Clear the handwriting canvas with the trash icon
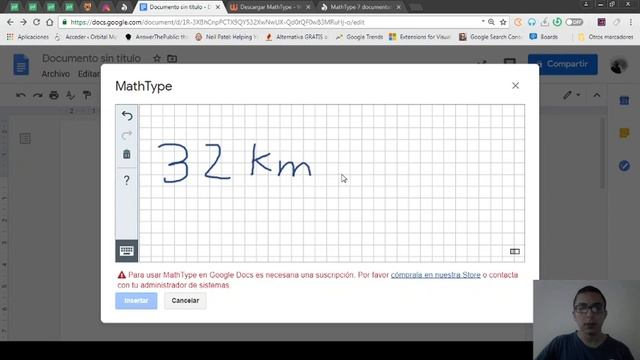640x360 pixels. [127, 154]
